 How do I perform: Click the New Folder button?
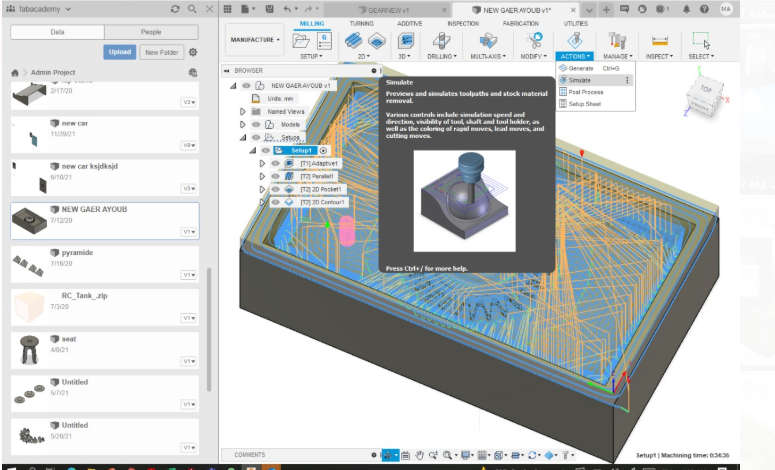(162, 52)
